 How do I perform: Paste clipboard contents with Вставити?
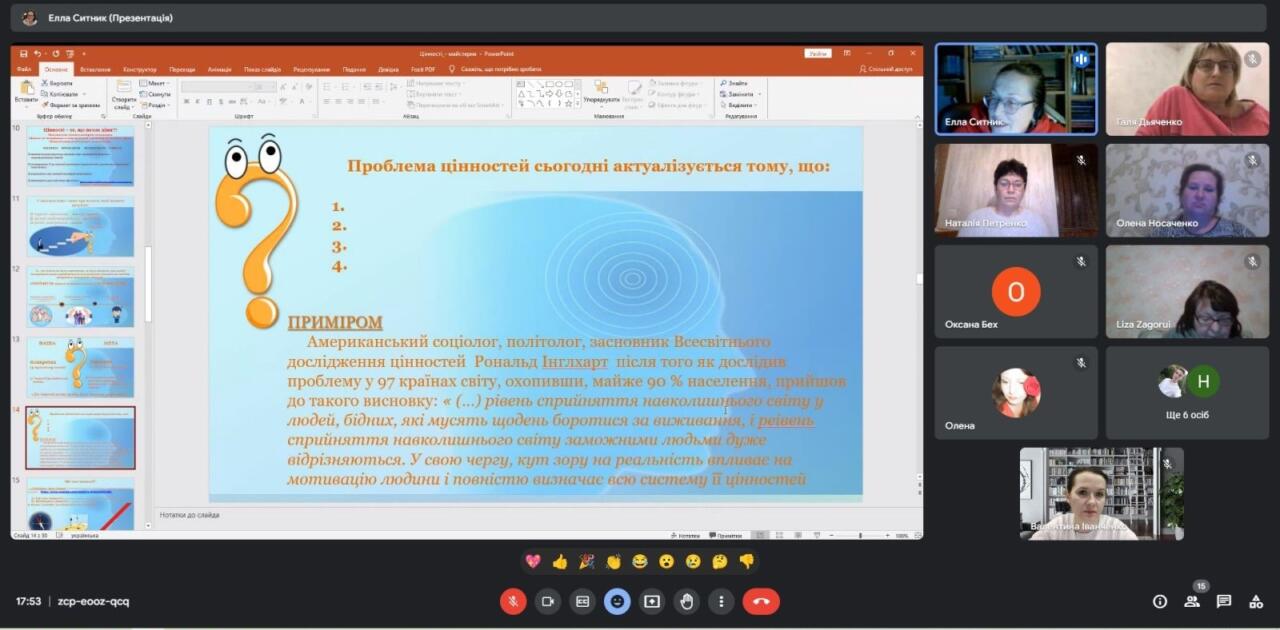pos(26,92)
